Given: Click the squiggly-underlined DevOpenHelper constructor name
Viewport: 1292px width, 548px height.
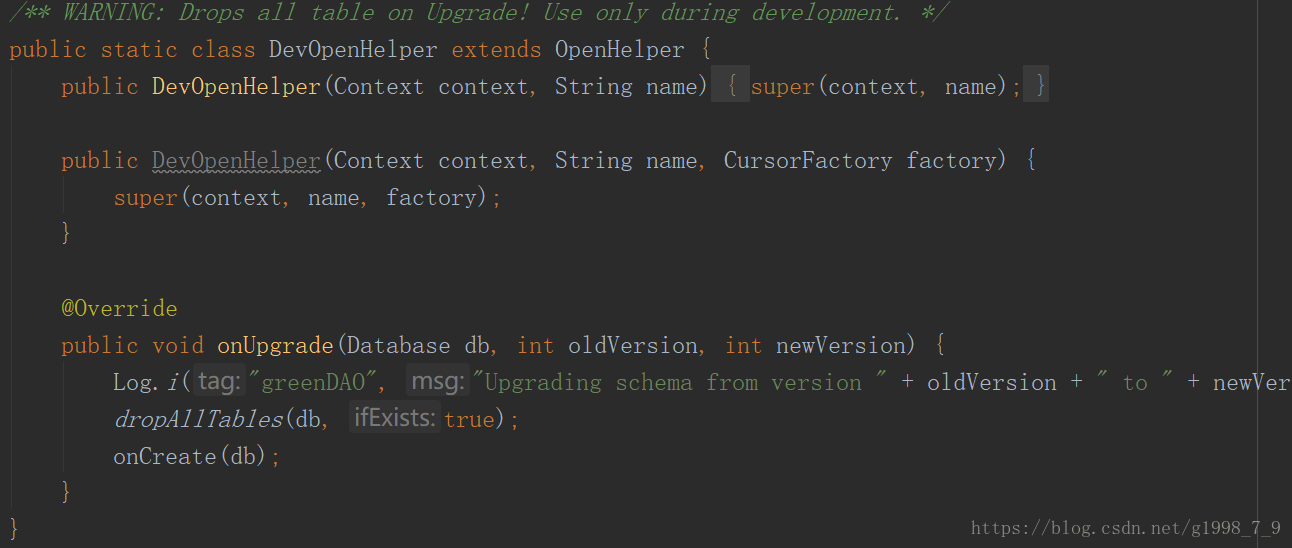Looking at the screenshot, I should point(236,161).
